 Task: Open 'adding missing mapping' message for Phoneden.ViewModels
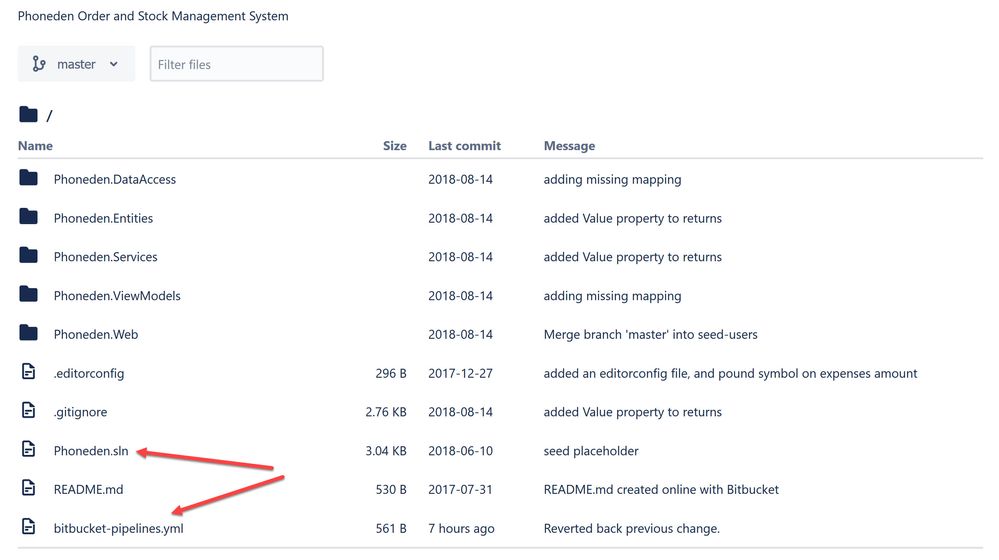coord(612,296)
